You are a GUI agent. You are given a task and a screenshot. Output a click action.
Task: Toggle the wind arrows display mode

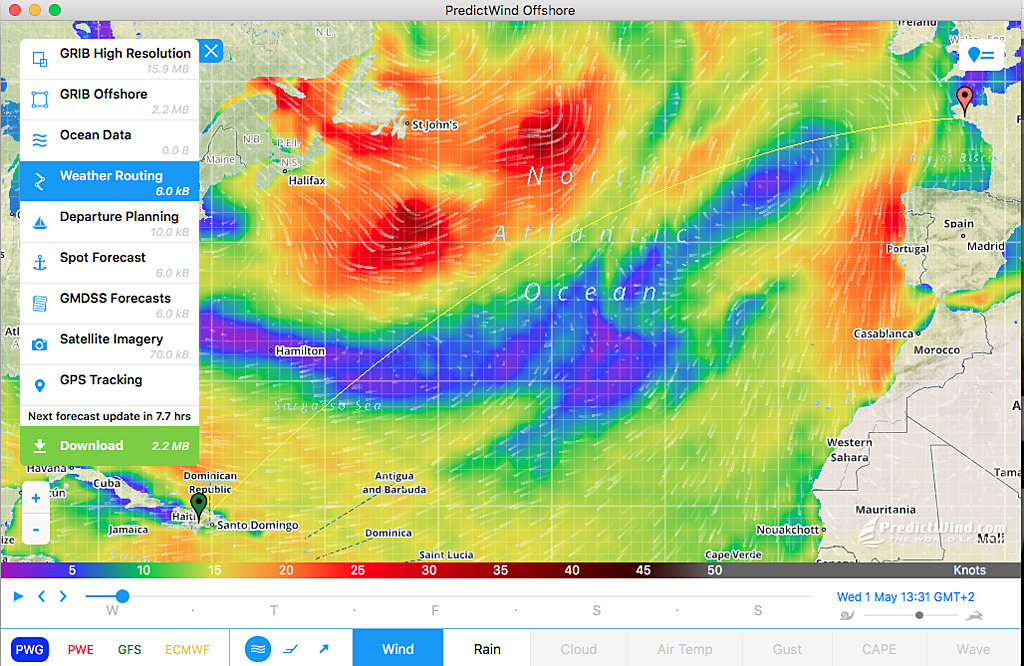pos(324,649)
